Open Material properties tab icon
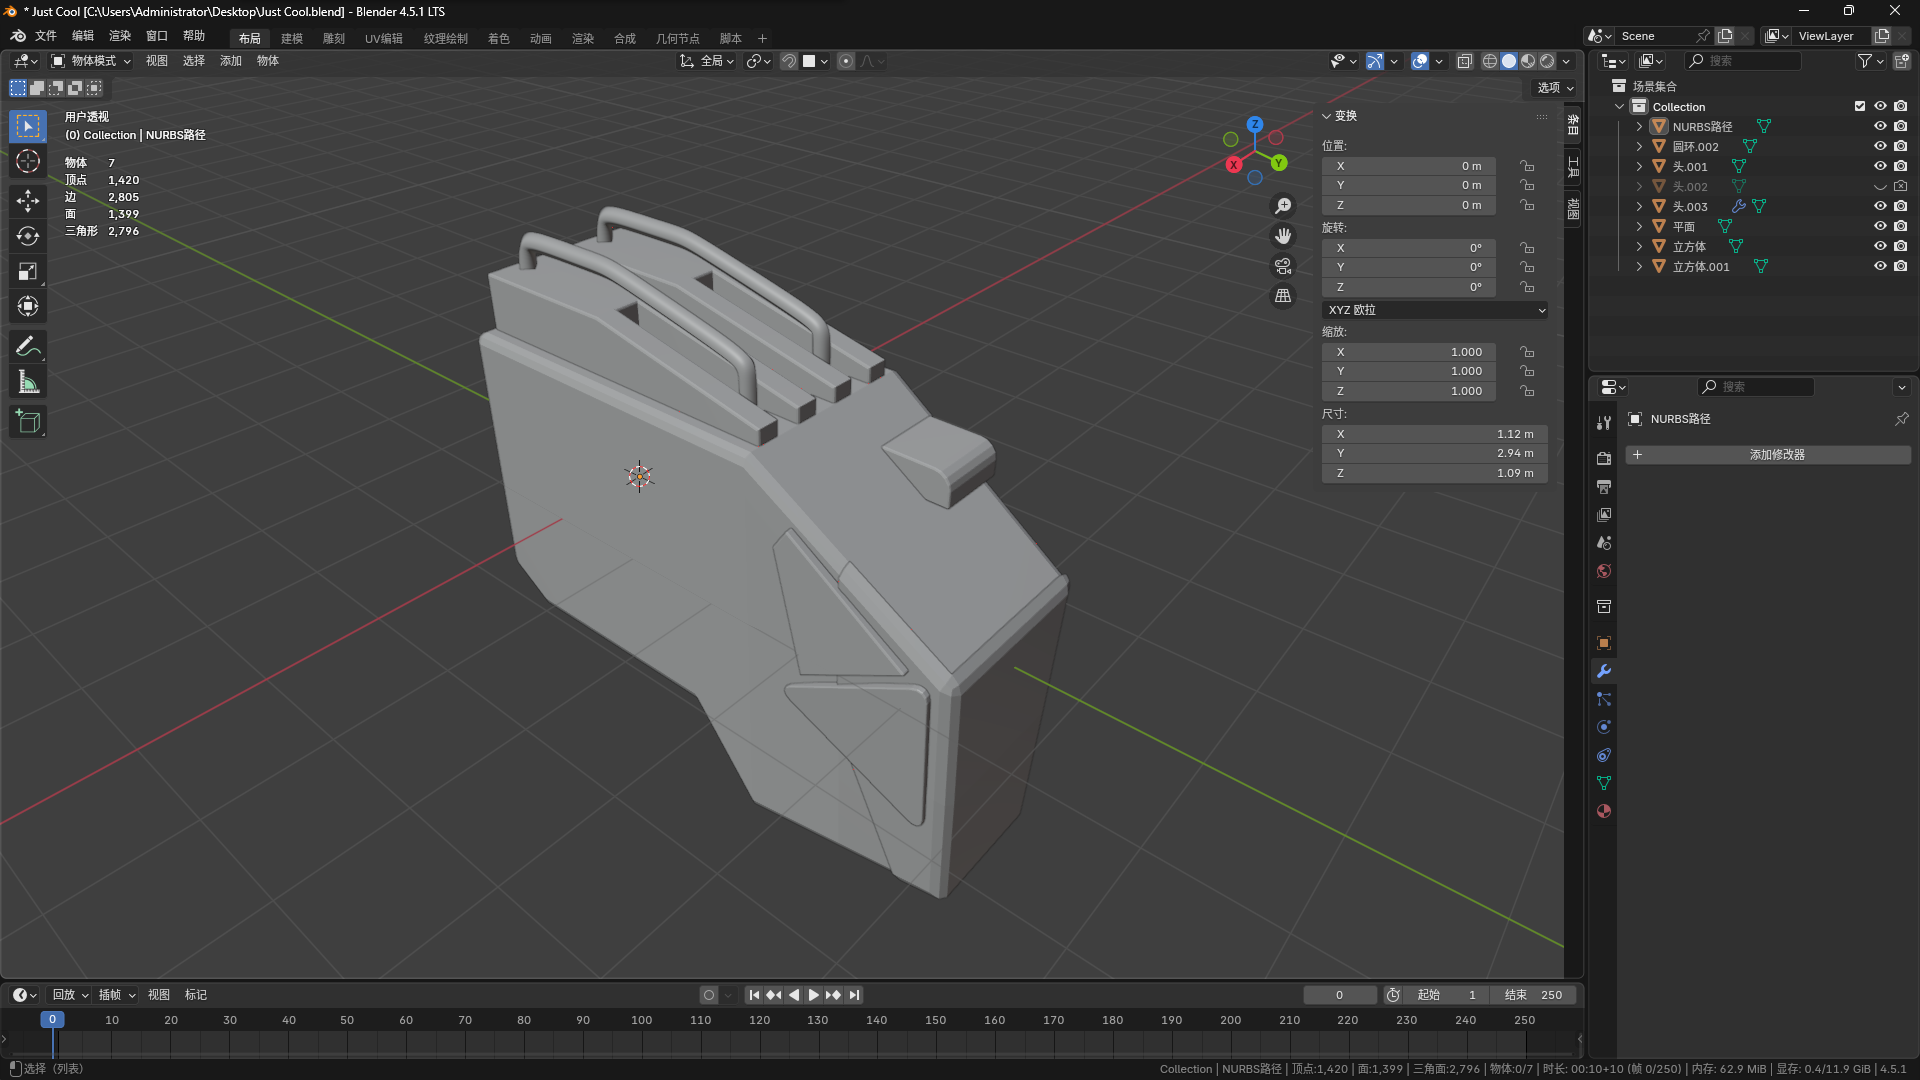Viewport: 1920px width, 1080px height. click(1604, 811)
